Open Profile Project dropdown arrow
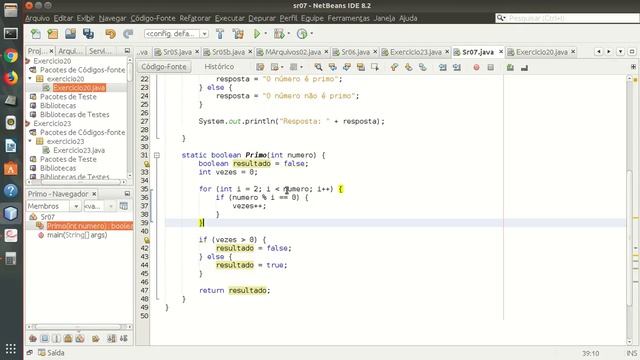Image resolution: width=640 pixels, height=360 pixels. pos(311,34)
